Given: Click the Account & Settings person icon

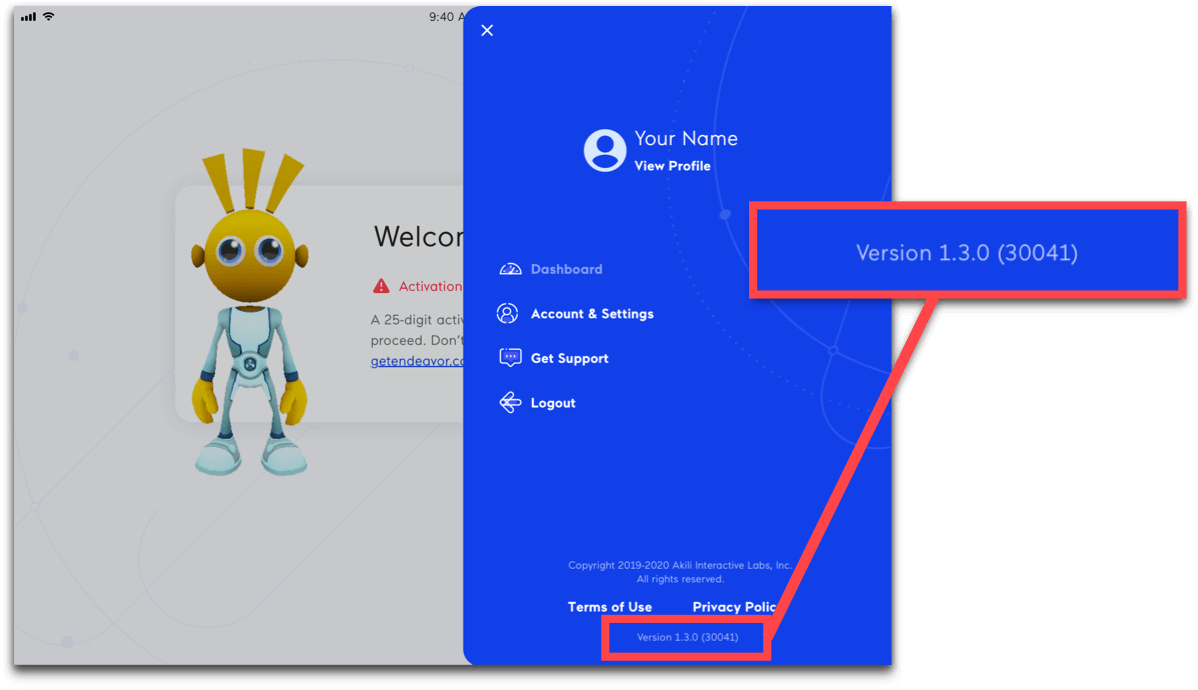Looking at the screenshot, I should pos(507,313).
